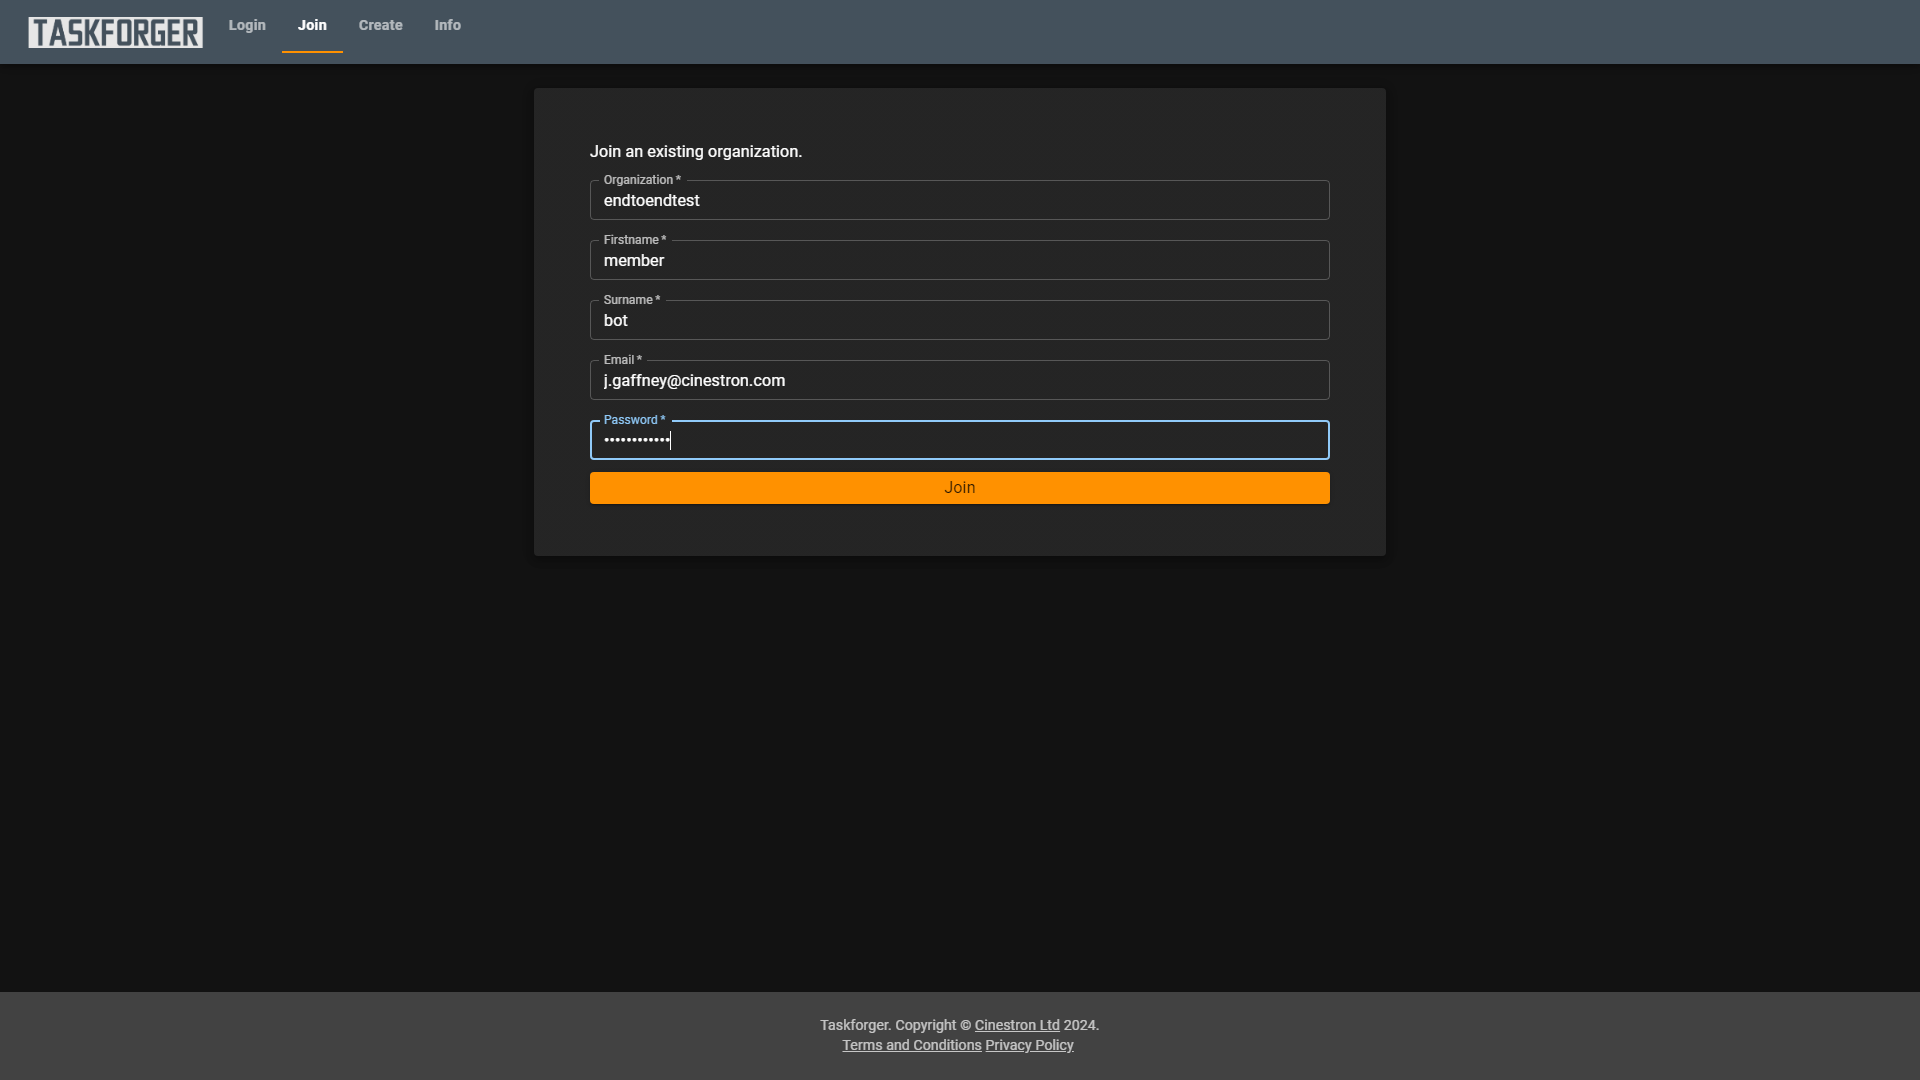Click the Organization field label
Image resolution: width=1920 pixels, height=1080 pixels.
[641, 180]
